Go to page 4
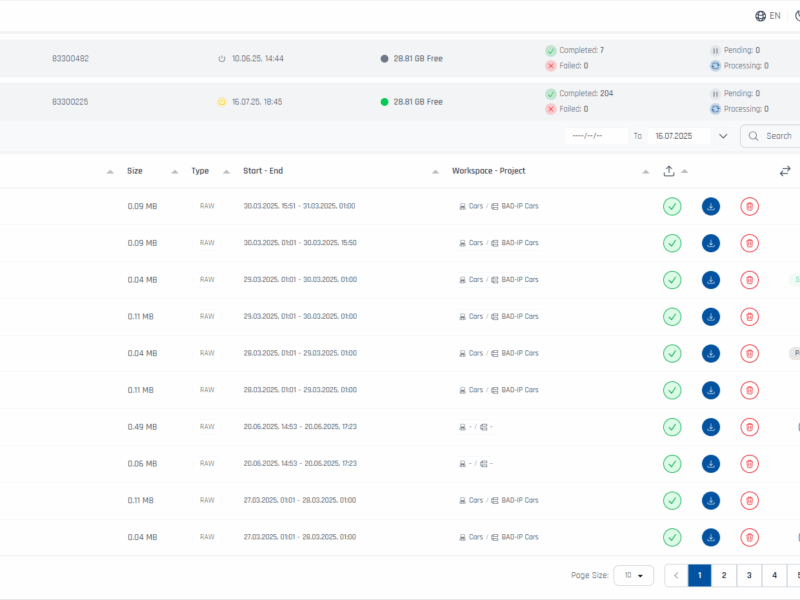Image resolution: width=800 pixels, height=600 pixels. coord(774,575)
